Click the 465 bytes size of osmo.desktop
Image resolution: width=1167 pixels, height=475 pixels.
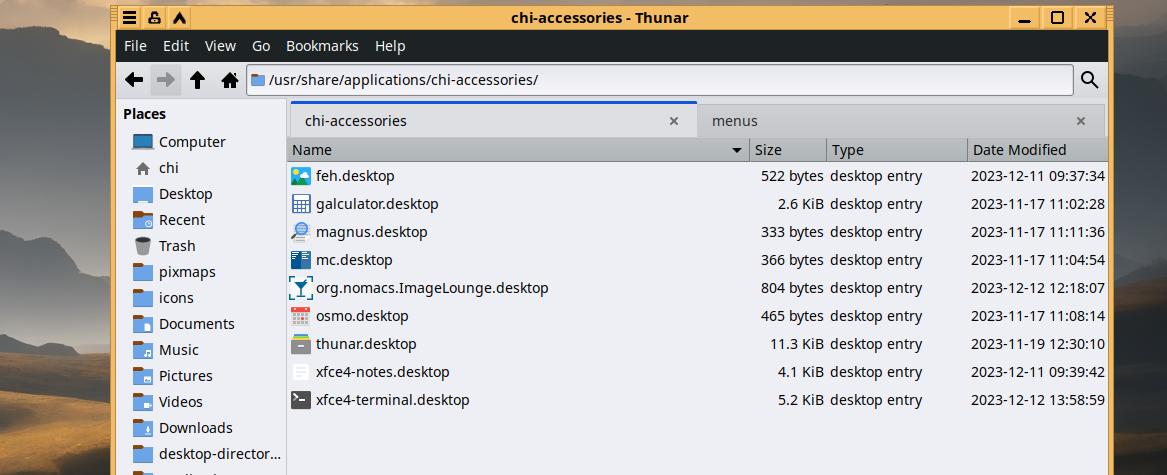click(x=792, y=316)
